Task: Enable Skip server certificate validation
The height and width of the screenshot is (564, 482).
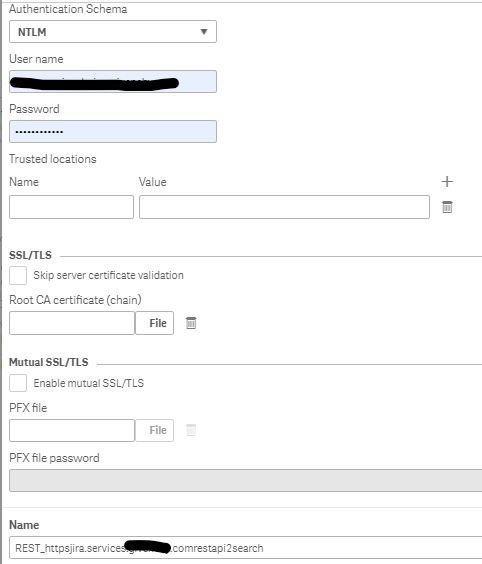Action: (x=18, y=276)
